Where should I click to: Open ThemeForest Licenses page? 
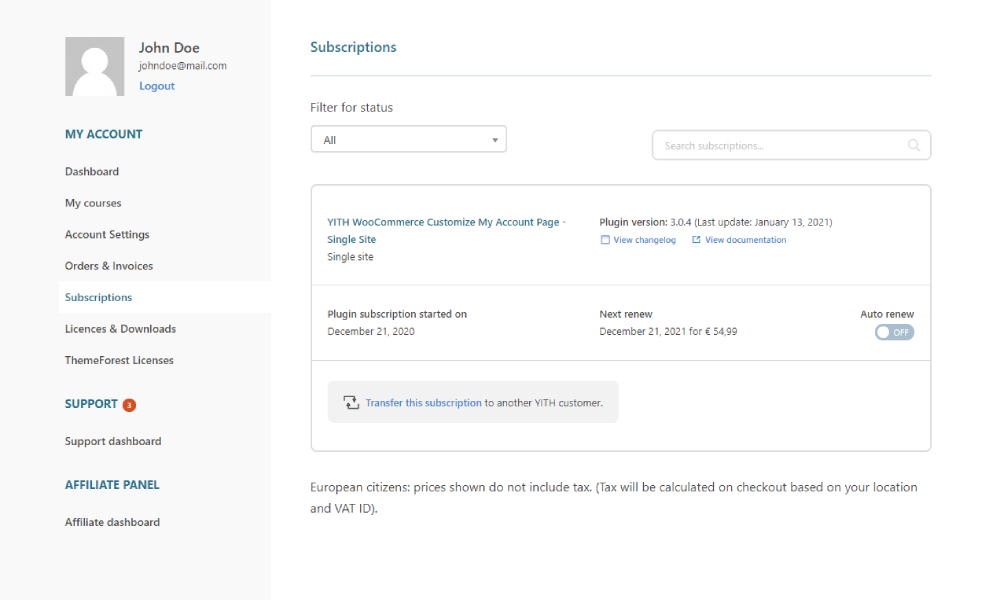coord(119,360)
